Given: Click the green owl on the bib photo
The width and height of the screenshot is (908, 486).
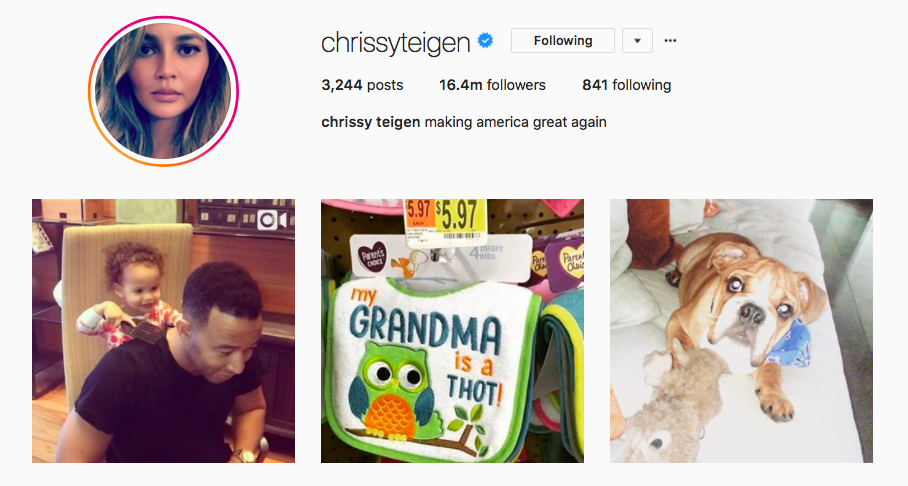Looking at the screenshot, I should [x=392, y=390].
